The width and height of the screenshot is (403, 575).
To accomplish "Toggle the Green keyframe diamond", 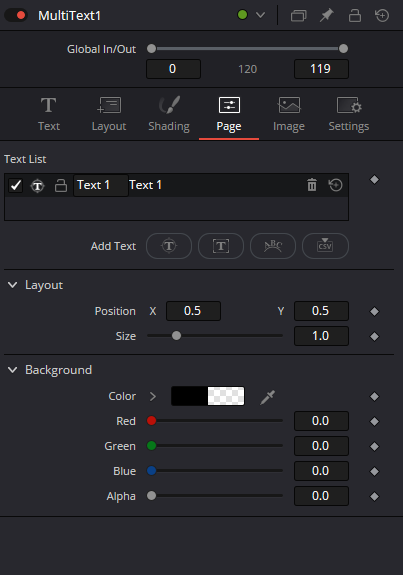I will click(374, 446).
